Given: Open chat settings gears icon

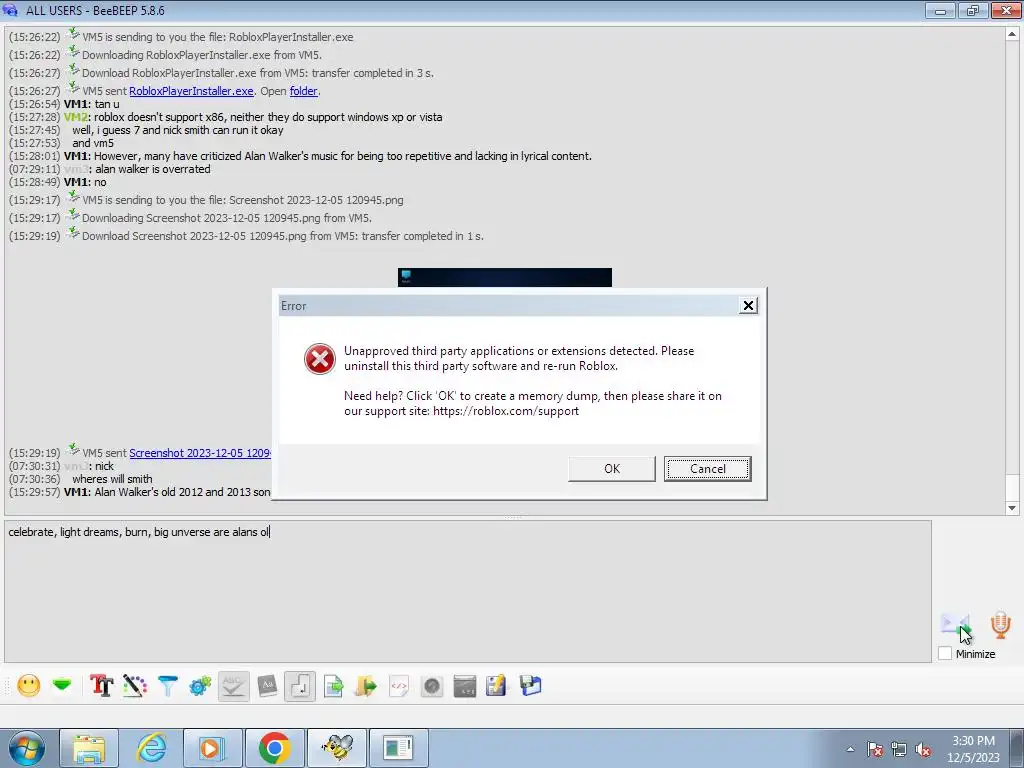Looking at the screenshot, I should [200, 686].
